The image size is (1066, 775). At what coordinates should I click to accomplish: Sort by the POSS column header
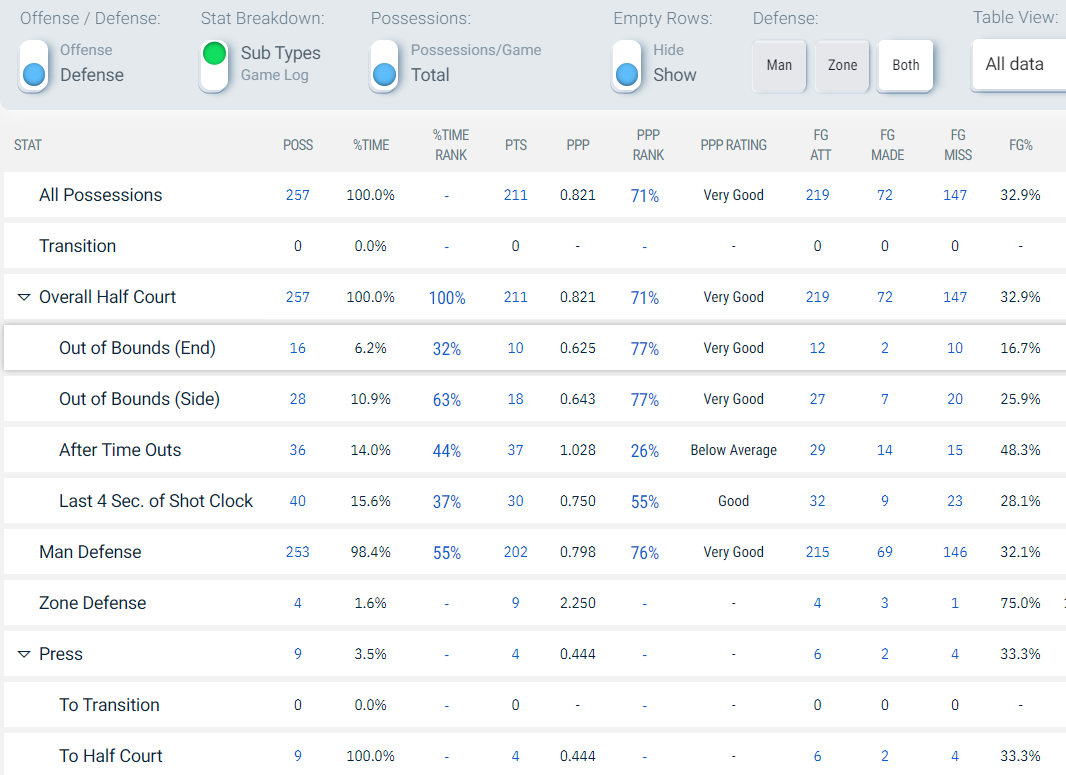pyautogui.click(x=298, y=145)
